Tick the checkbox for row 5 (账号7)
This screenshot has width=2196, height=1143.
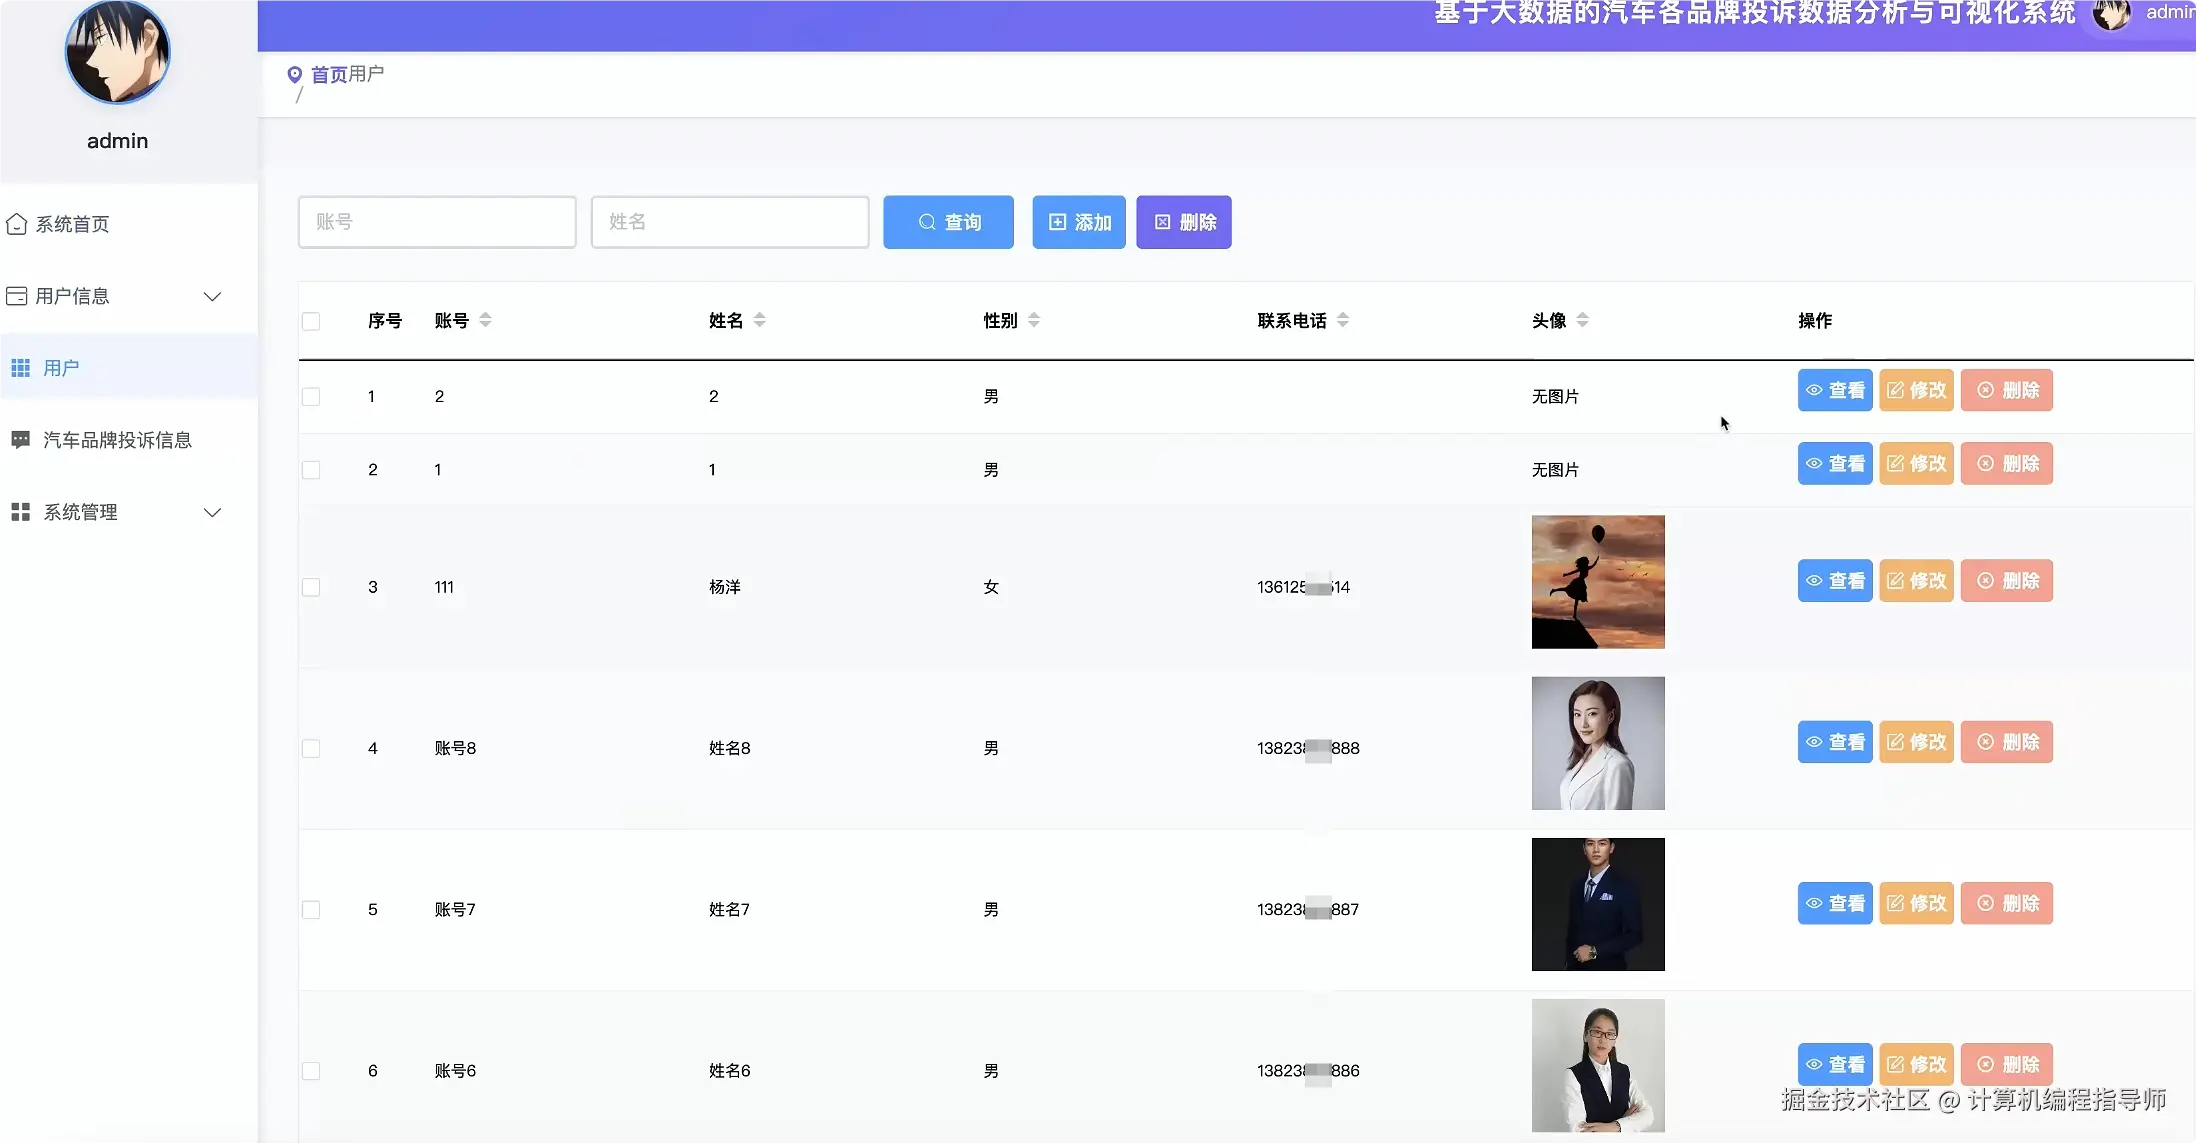coord(311,909)
